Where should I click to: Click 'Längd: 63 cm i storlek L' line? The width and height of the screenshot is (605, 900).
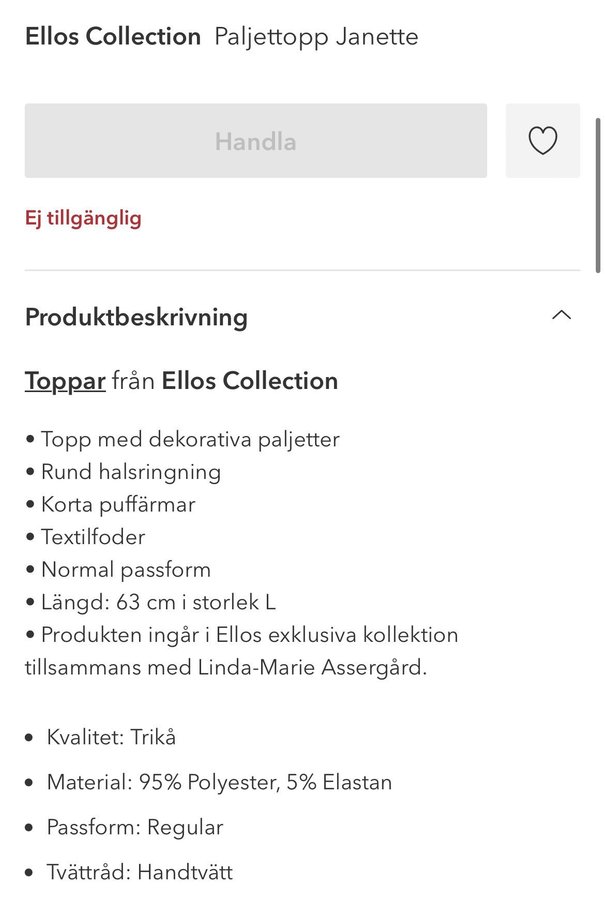(x=158, y=602)
